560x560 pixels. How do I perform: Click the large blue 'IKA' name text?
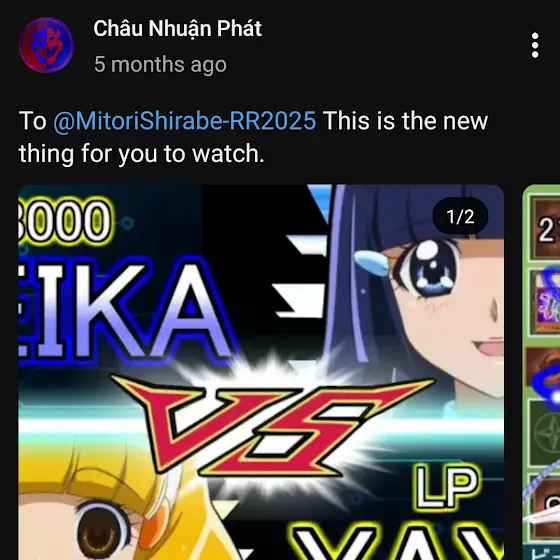[x=125, y=311]
